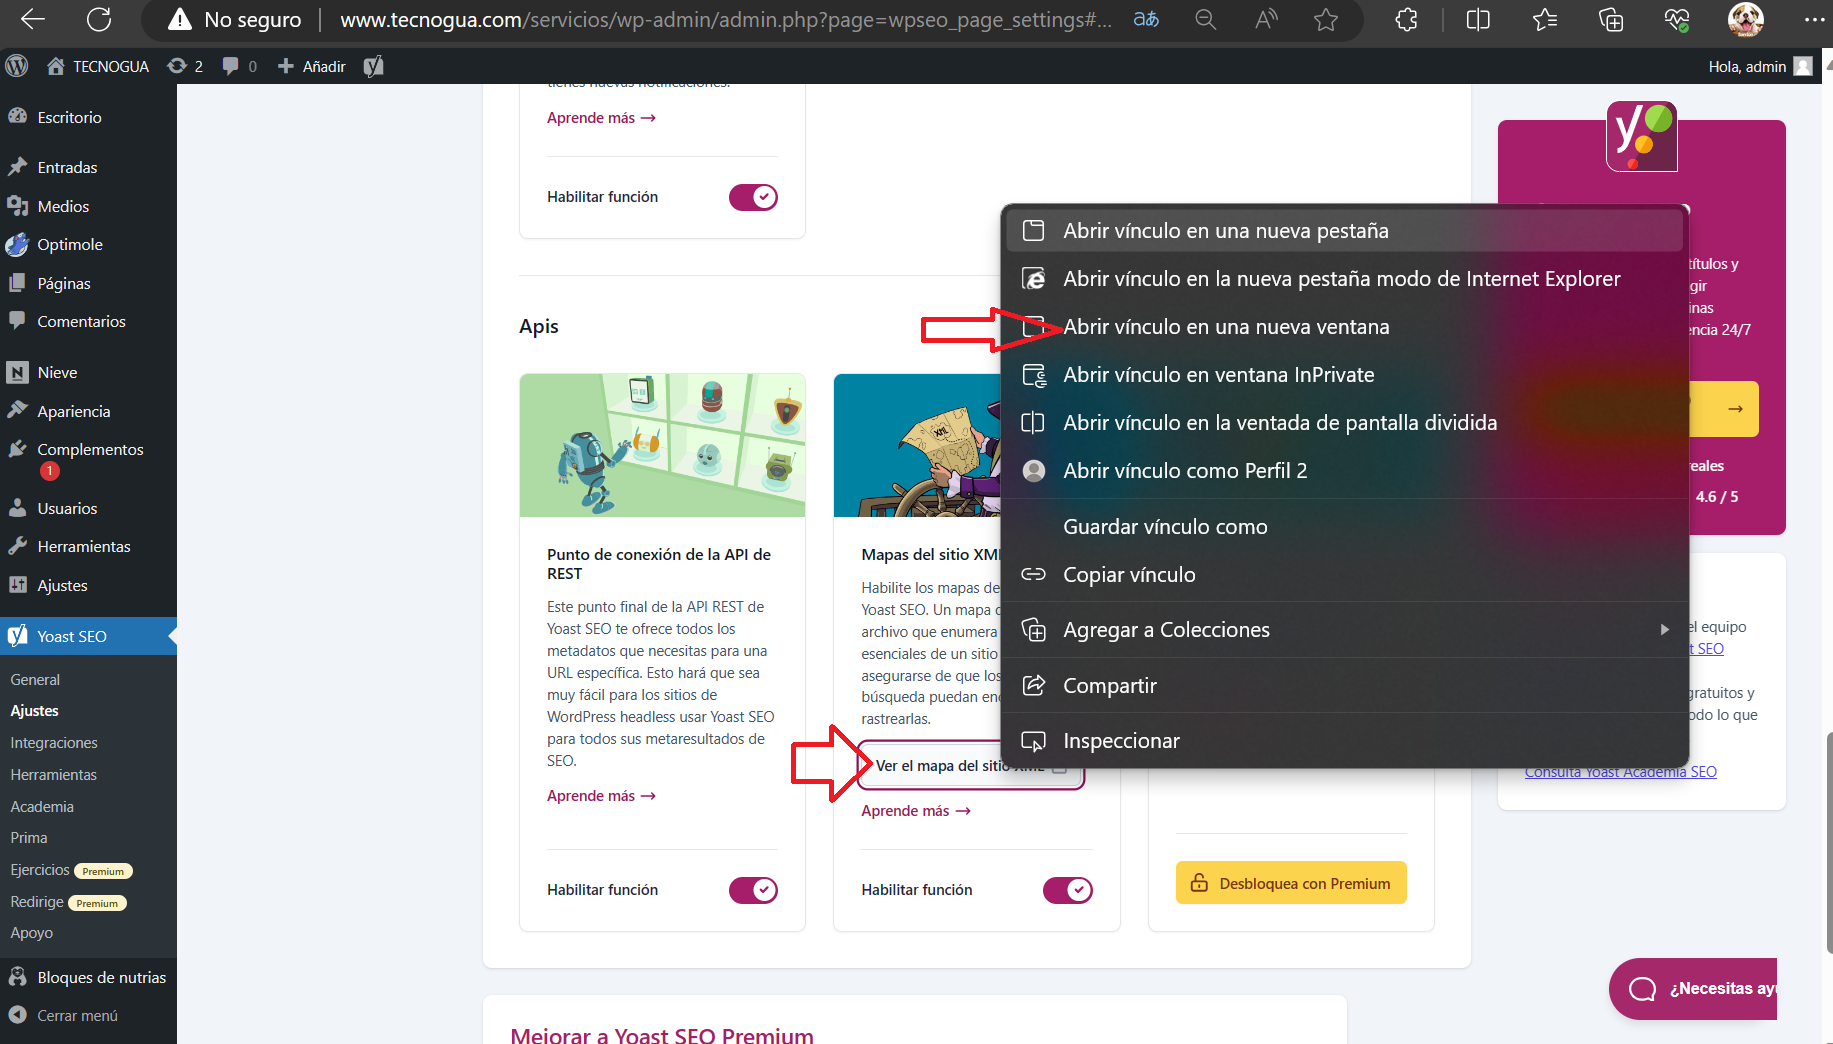
Task: Click Ver el mapa del sitio XML button
Action: pos(970,766)
